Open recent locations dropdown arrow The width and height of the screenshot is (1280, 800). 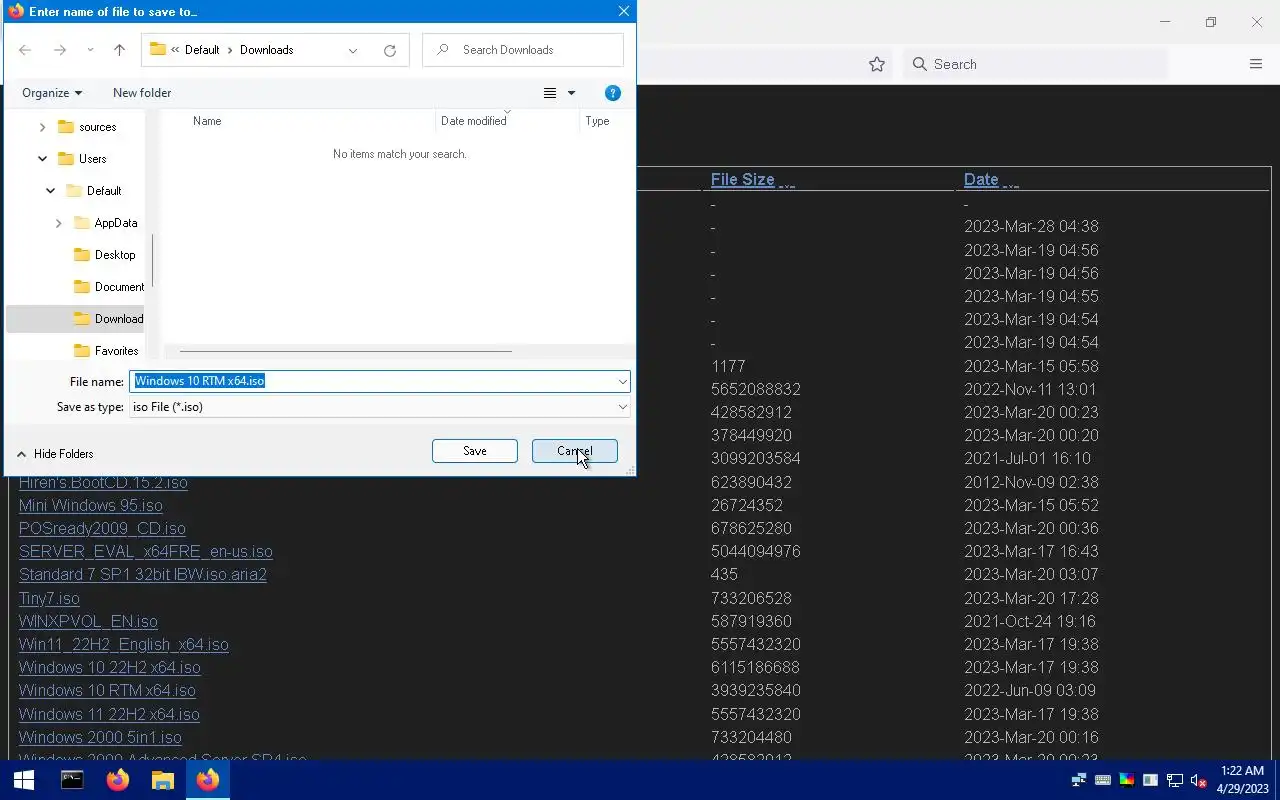coord(90,50)
